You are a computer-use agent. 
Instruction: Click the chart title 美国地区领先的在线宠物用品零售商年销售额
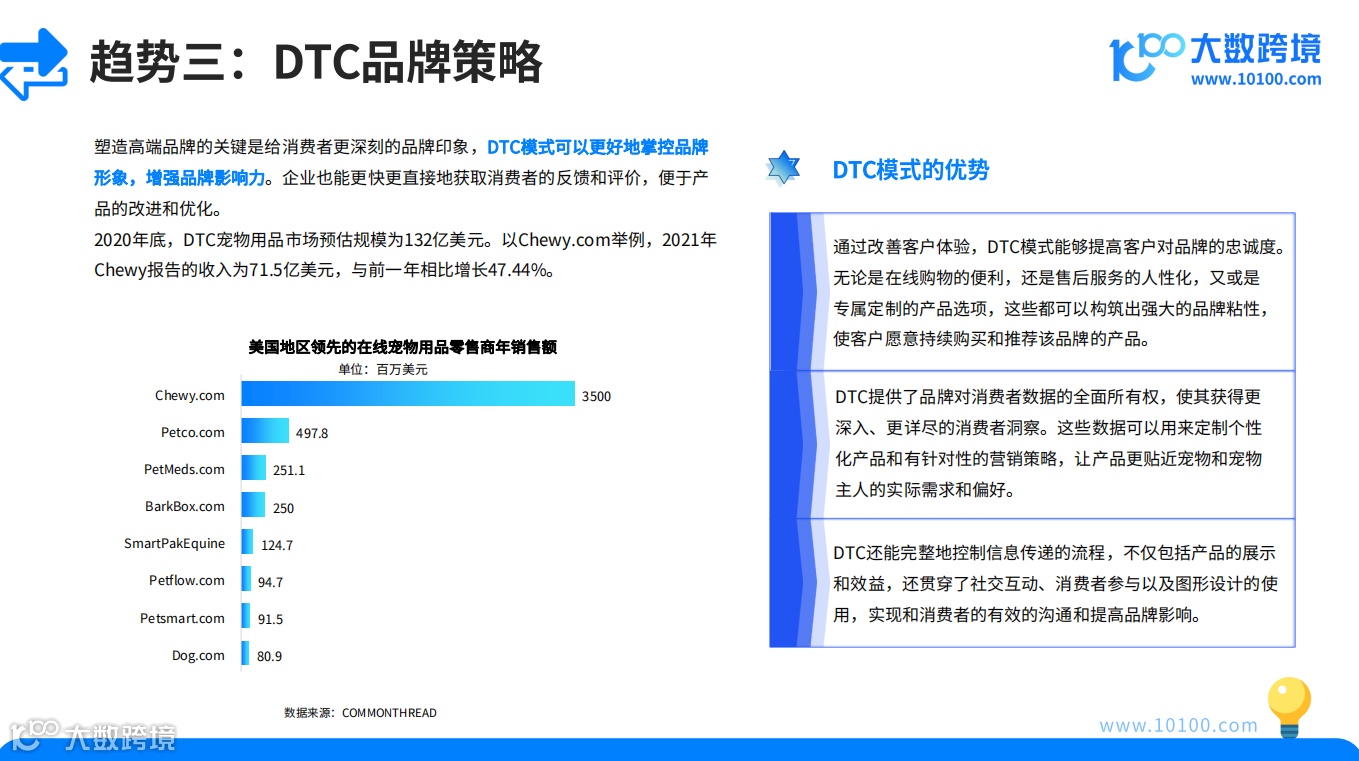[x=402, y=347]
